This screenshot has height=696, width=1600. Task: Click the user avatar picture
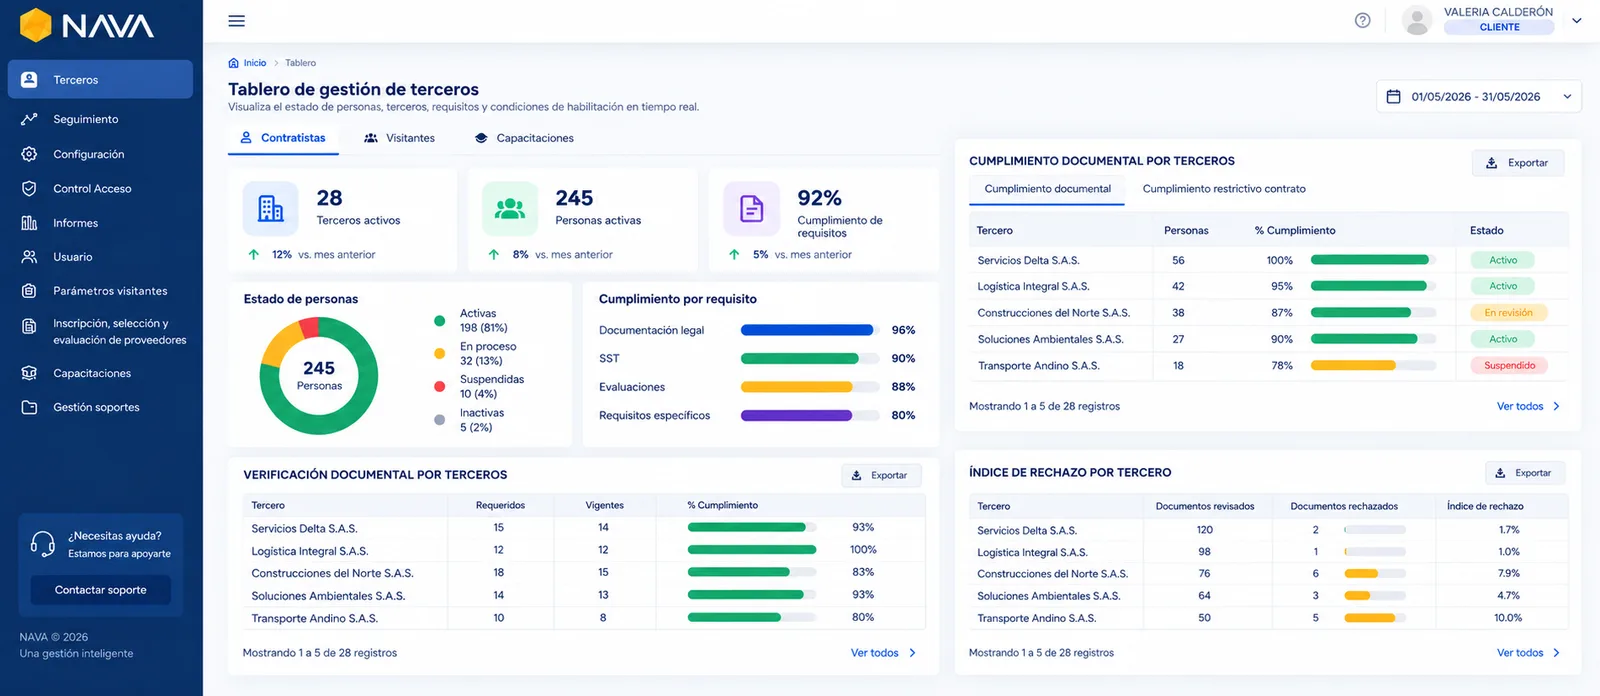point(1417,20)
